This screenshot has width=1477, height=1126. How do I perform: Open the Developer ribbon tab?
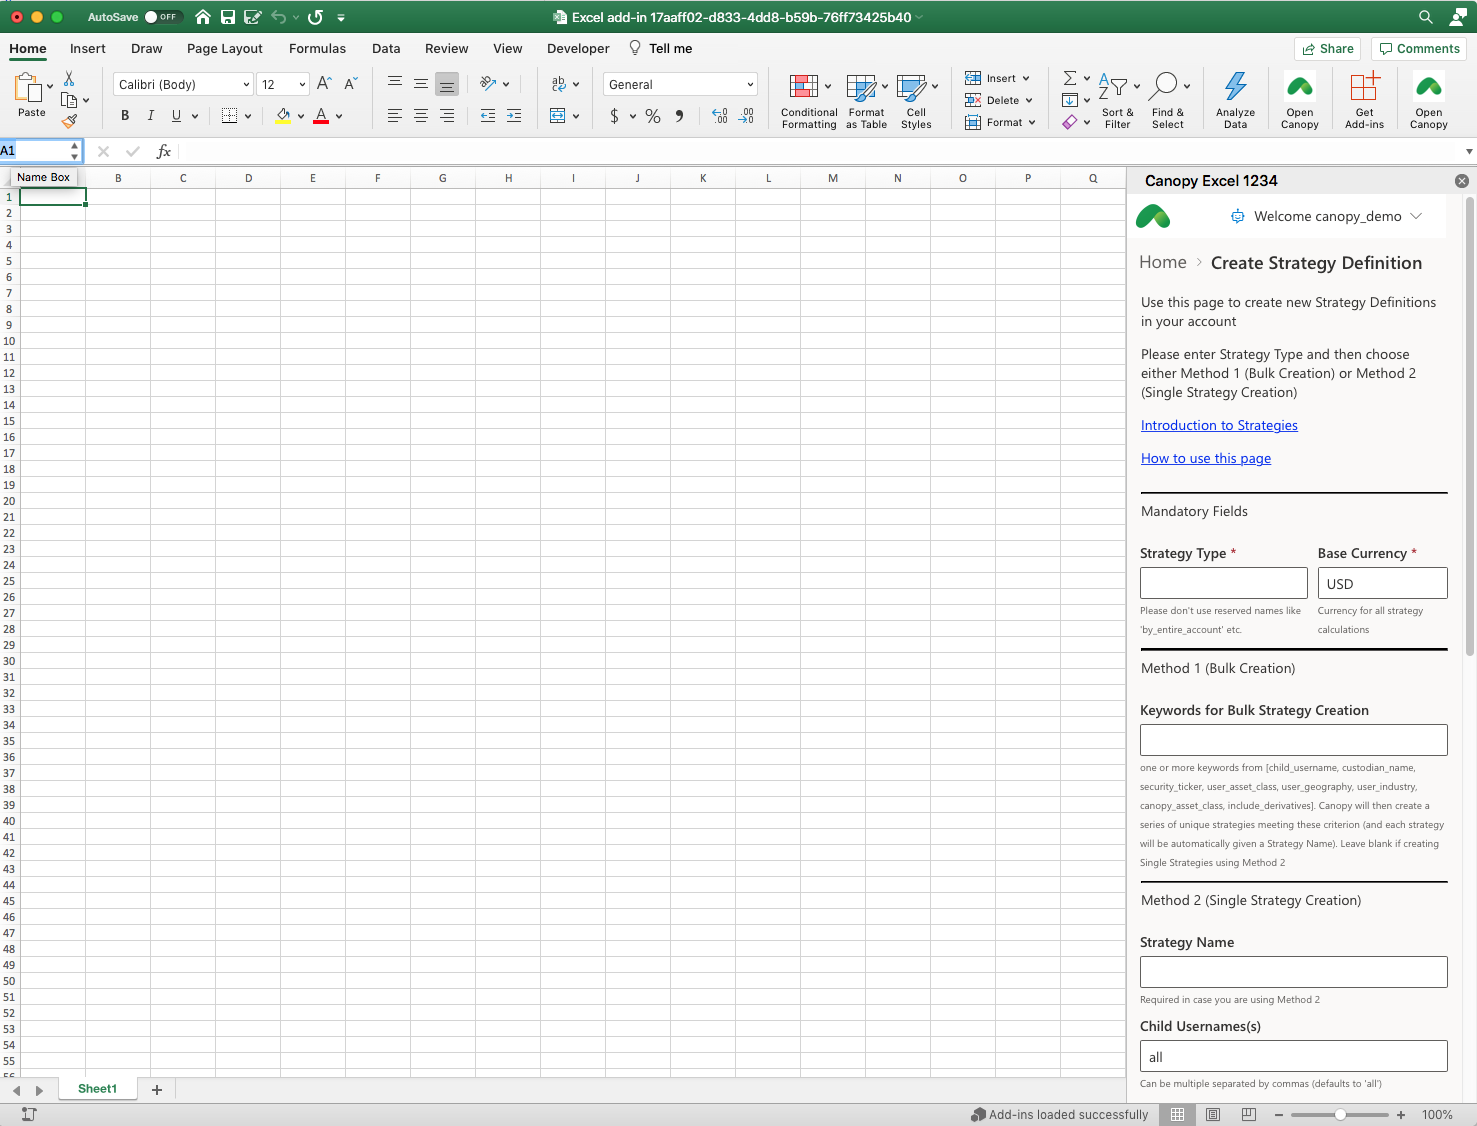coord(578,48)
